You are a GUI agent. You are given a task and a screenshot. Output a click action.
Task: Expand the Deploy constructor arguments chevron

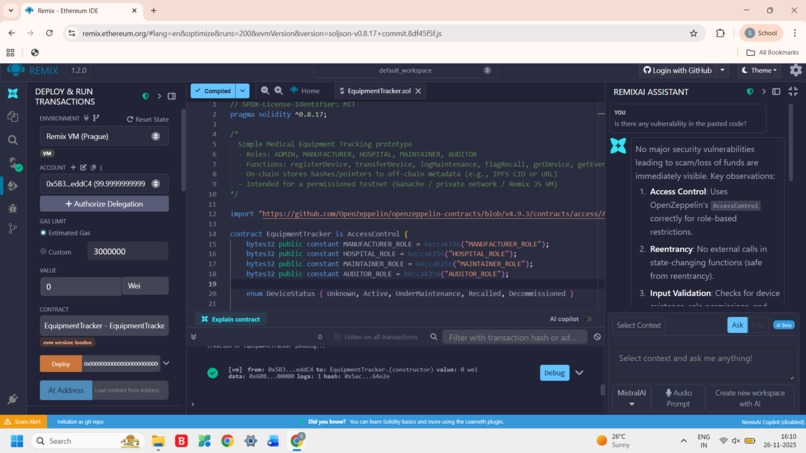pyautogui.click(x=166, y=363)
